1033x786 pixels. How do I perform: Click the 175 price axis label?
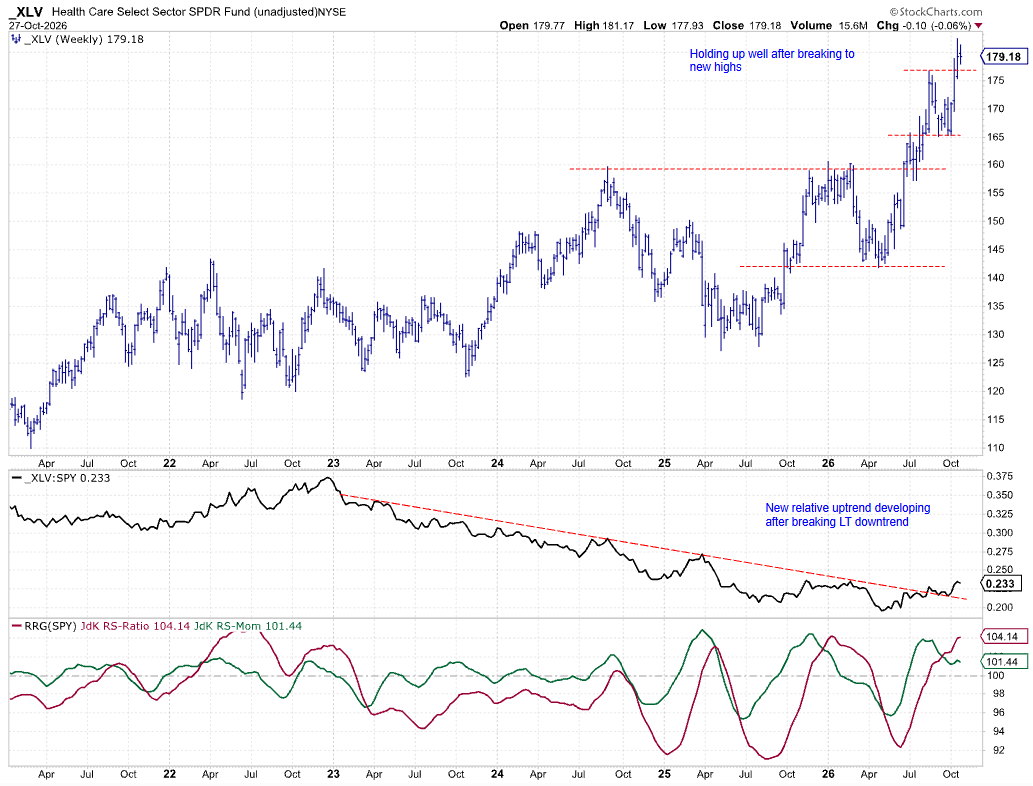coord(995,80)
